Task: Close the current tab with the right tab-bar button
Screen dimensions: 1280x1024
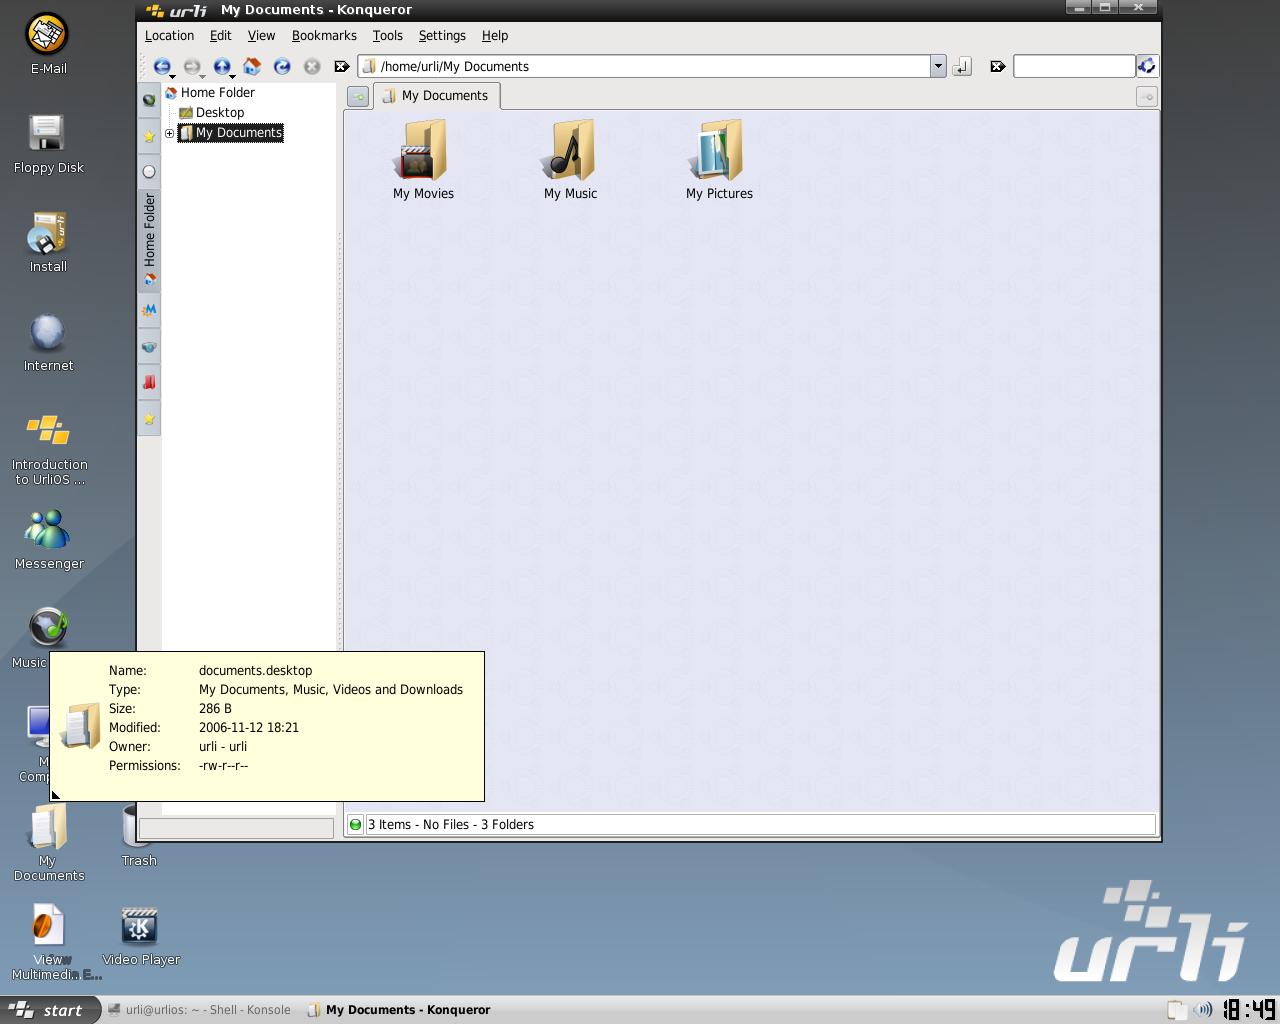Action: click(x=1147, y=96)
